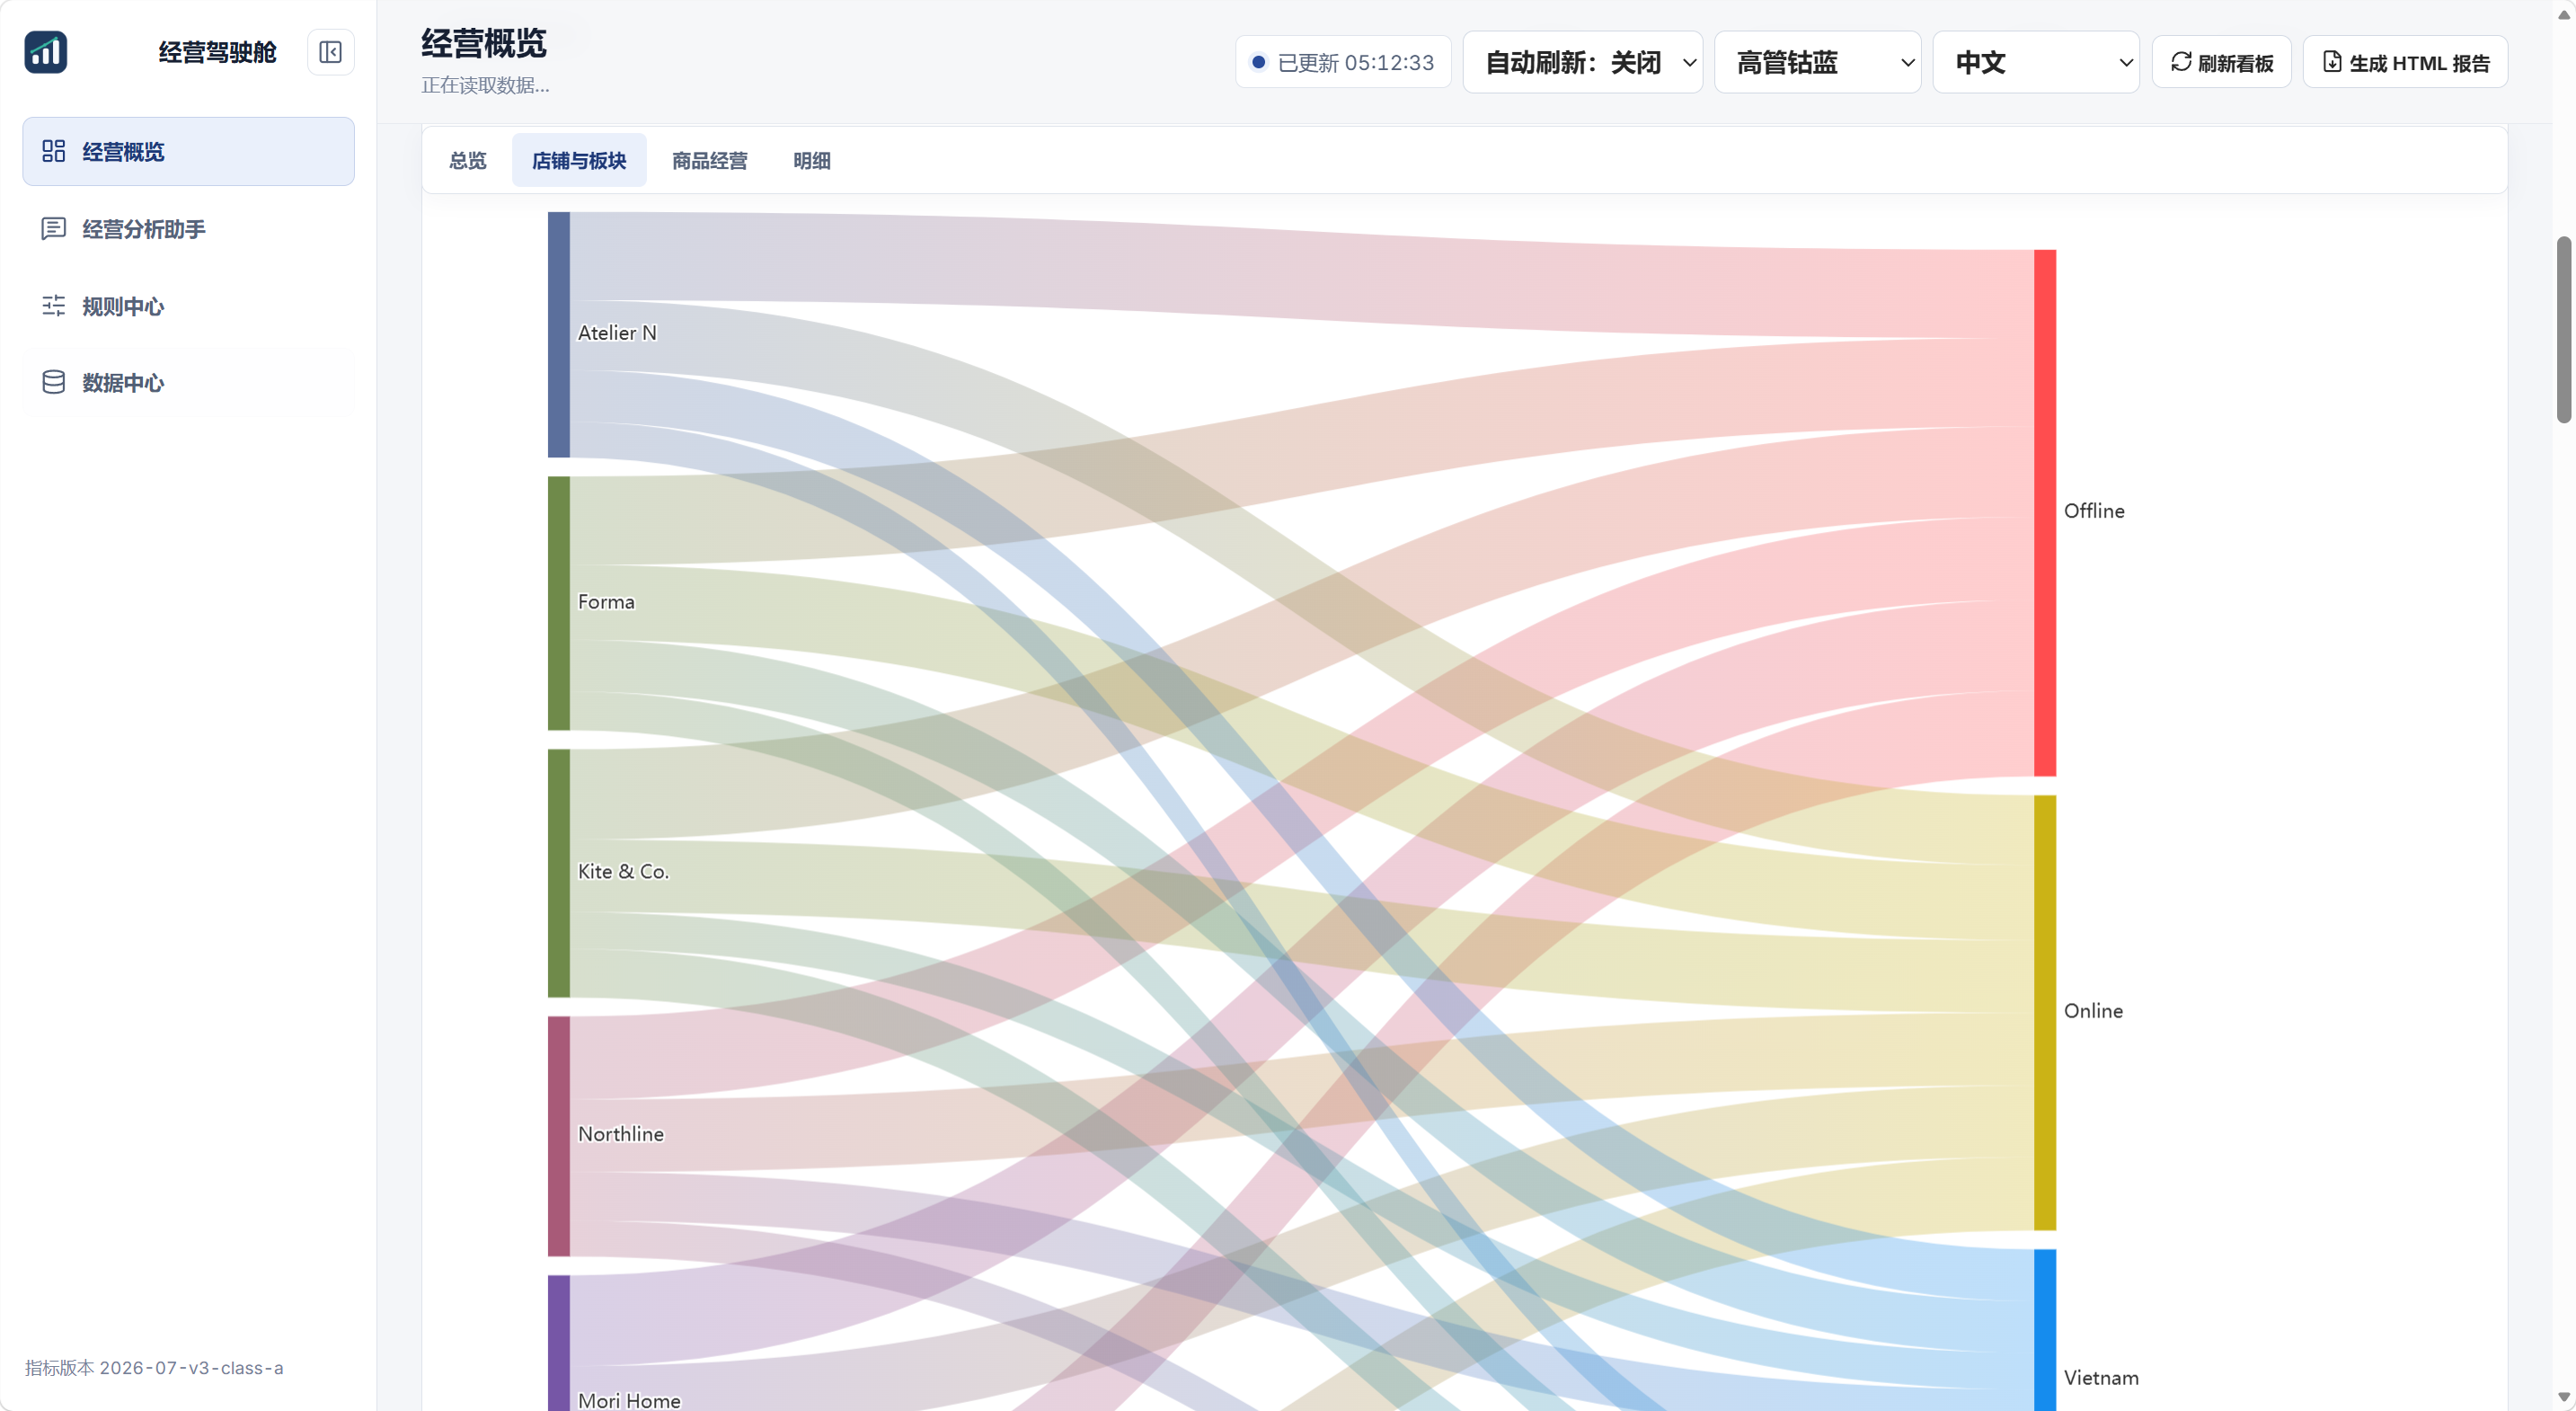Open the 中文 language dropdown

[x=2036, y=62]
